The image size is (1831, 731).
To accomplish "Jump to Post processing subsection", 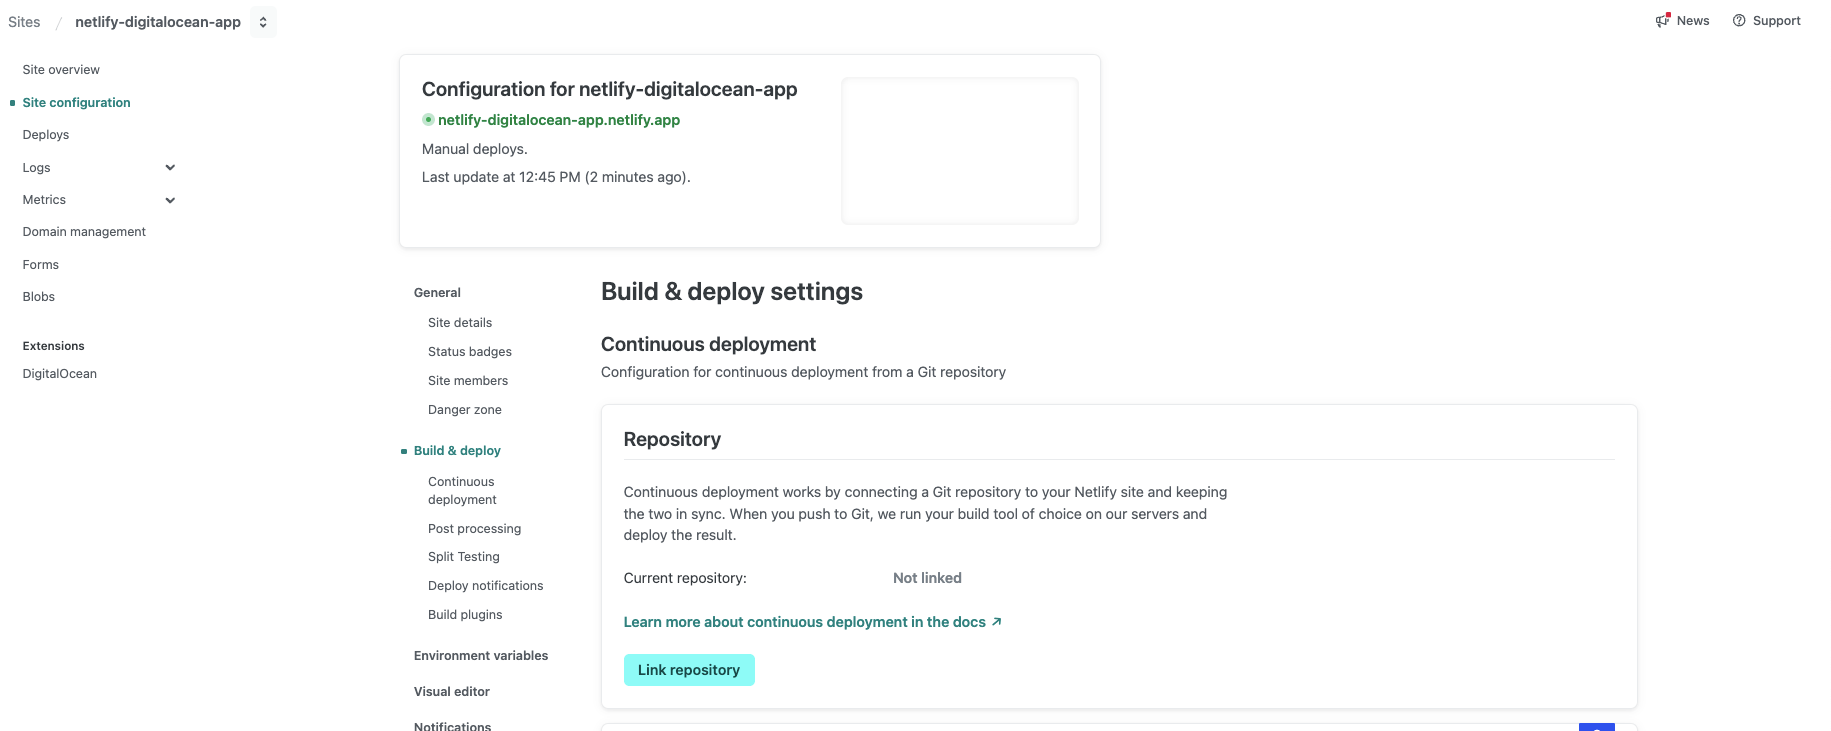I will 474,529.
